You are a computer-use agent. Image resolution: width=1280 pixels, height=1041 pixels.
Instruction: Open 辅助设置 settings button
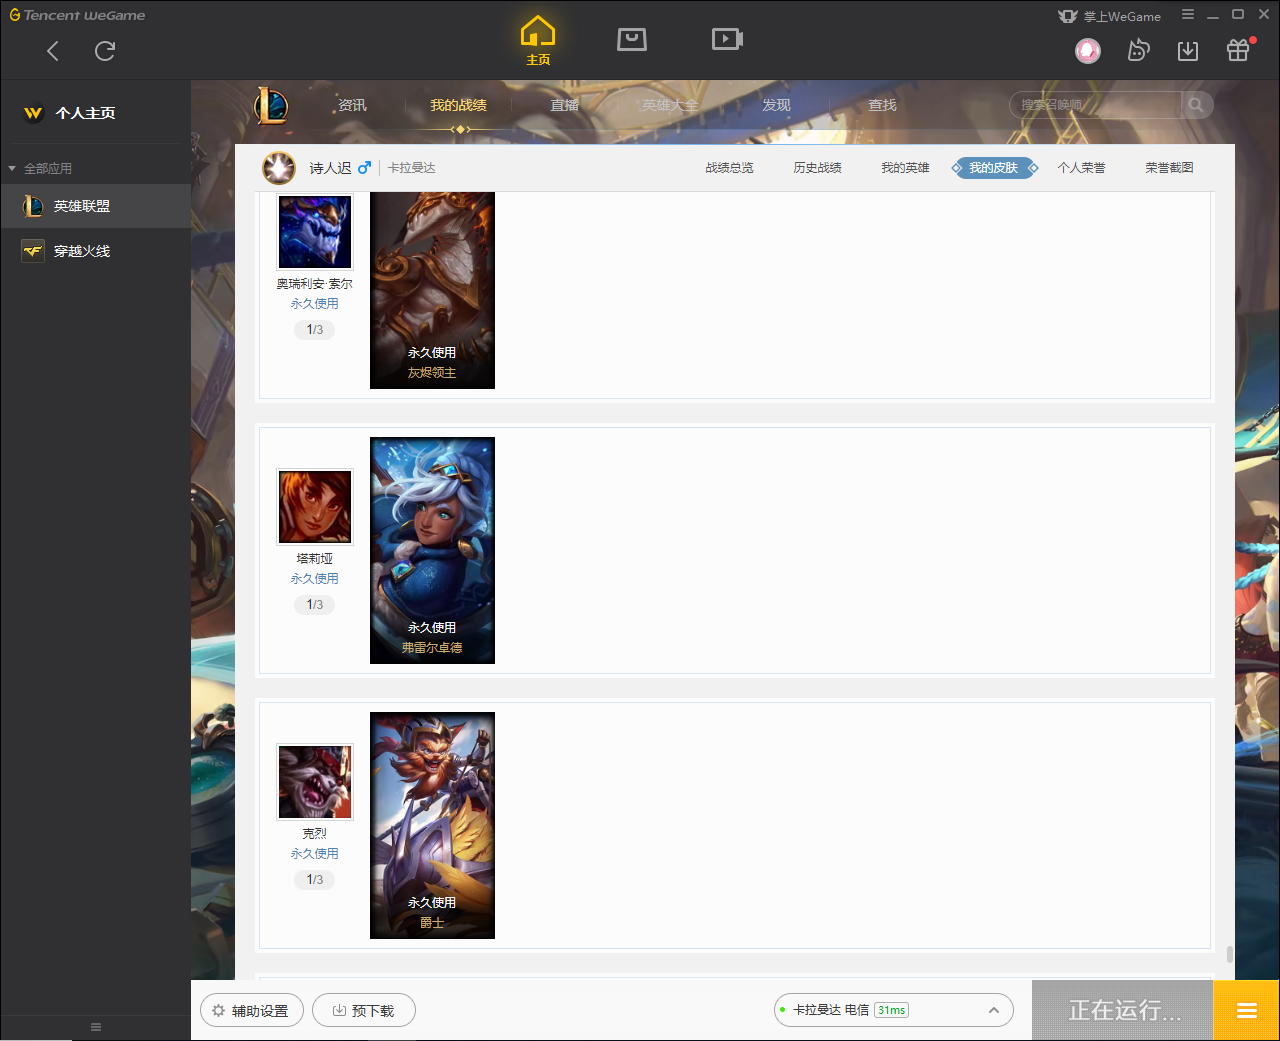(x=252, y=1010)
